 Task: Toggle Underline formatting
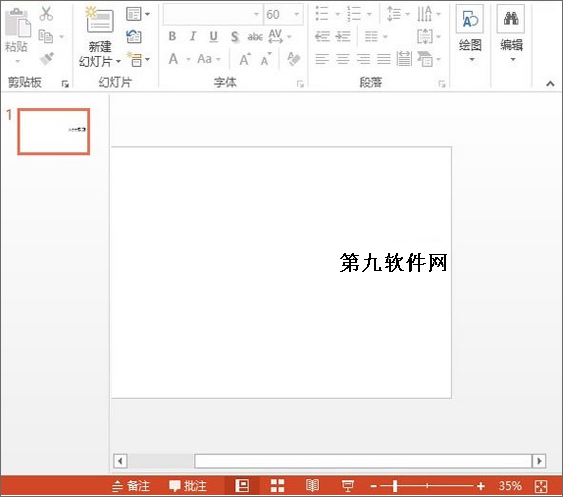pos(214,36)
